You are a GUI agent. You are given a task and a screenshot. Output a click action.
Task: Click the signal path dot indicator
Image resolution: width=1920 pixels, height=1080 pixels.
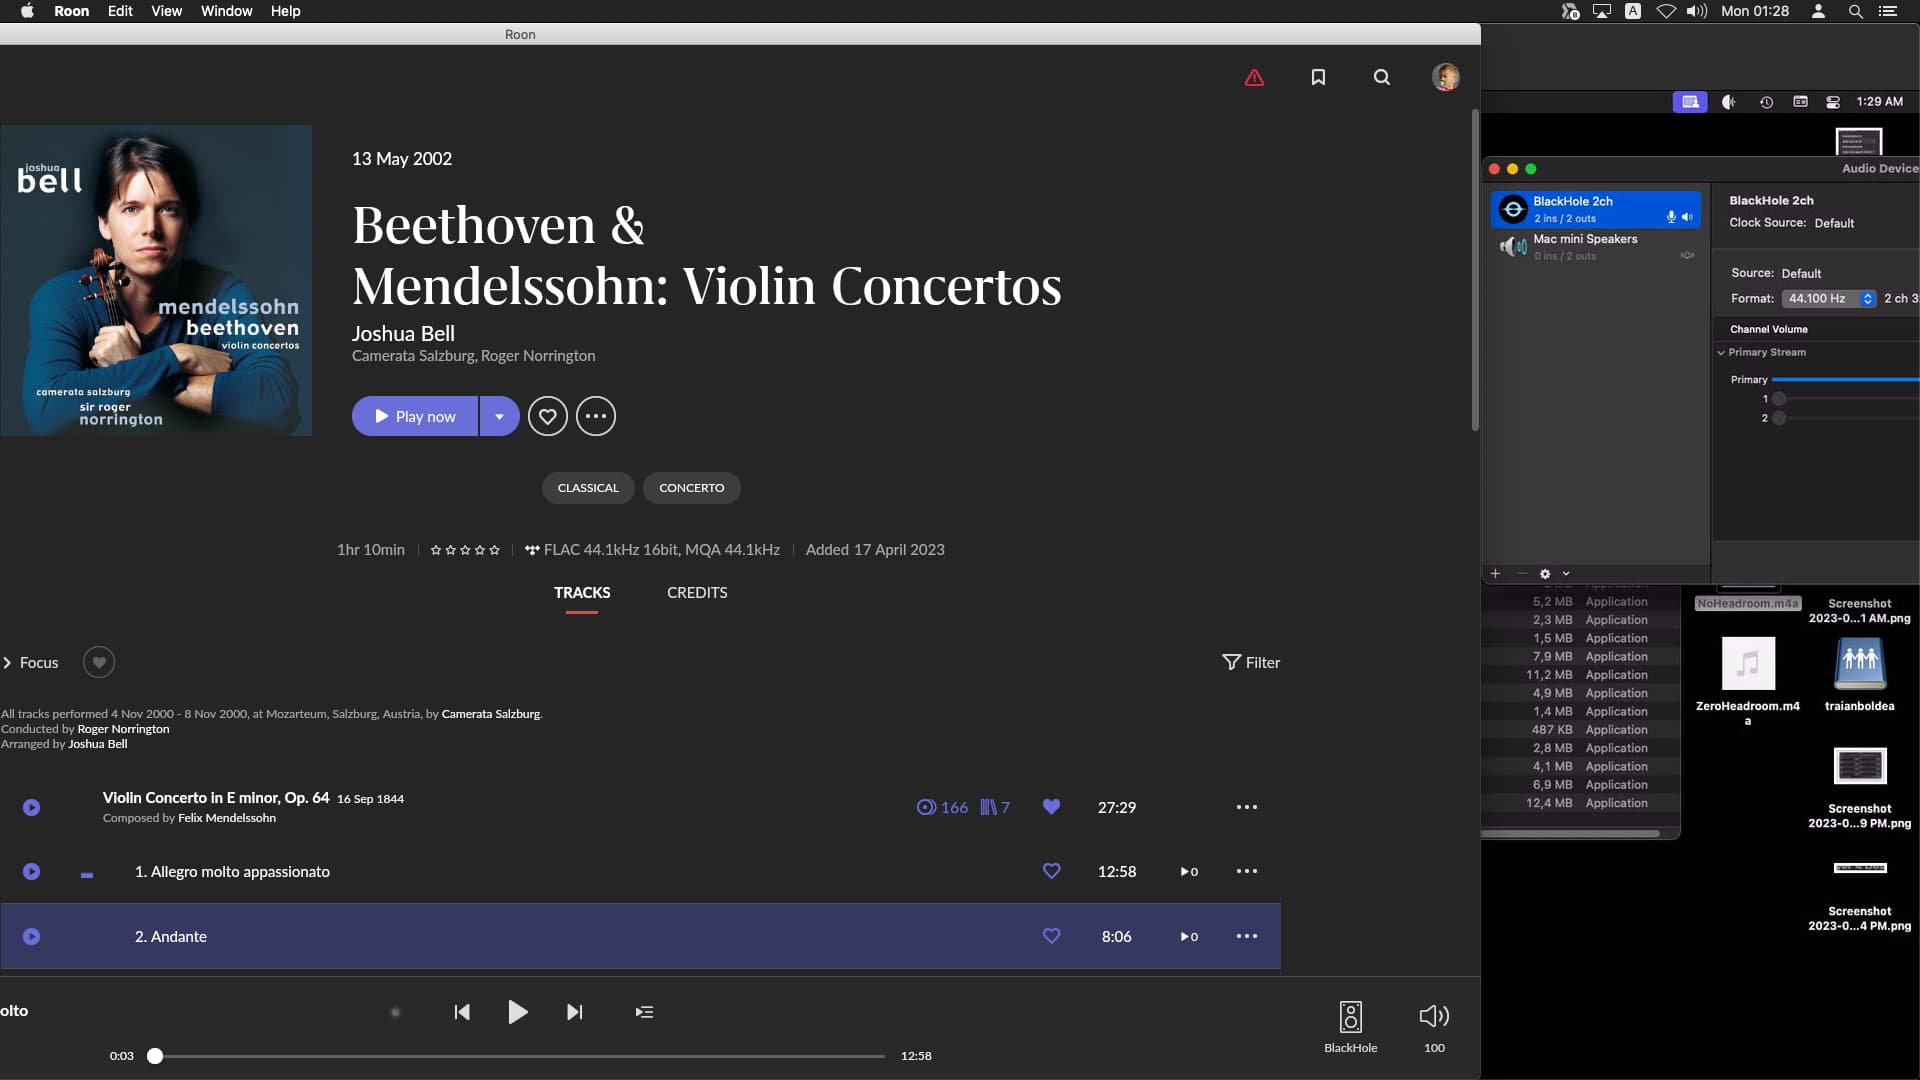(395, 1012)
